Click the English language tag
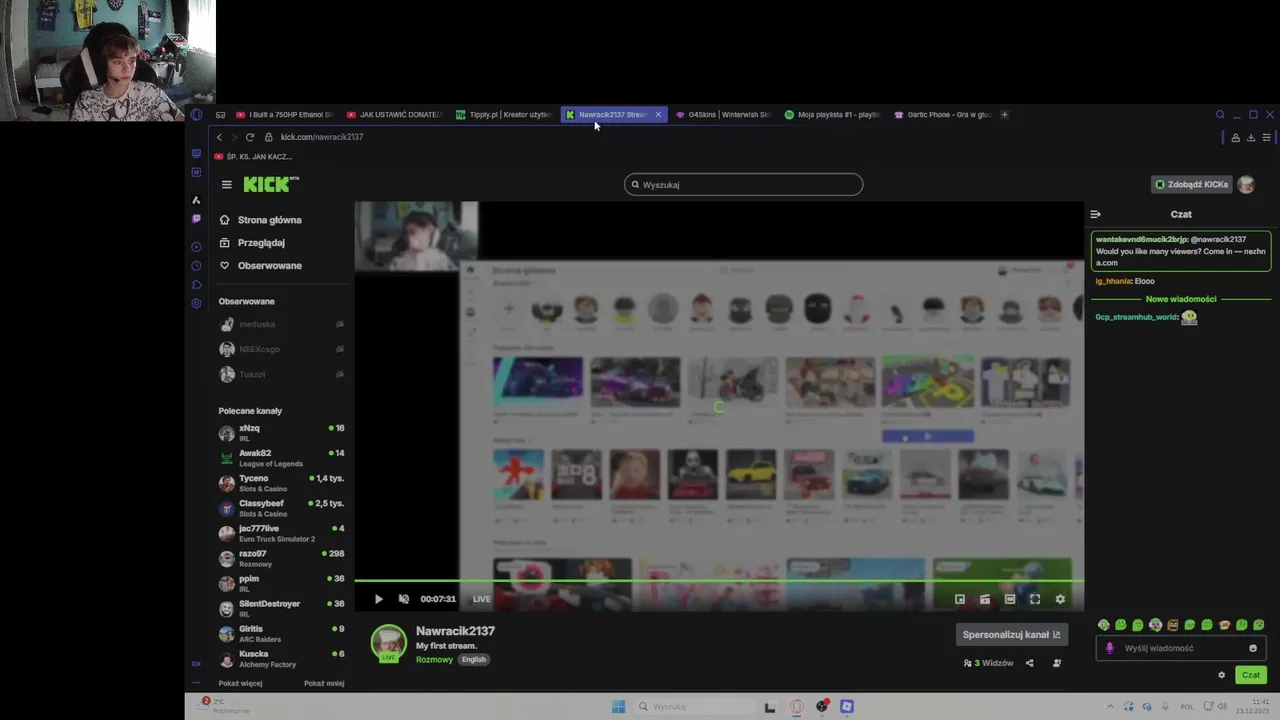Screen dimensions: 1280x720 point(473,660)
